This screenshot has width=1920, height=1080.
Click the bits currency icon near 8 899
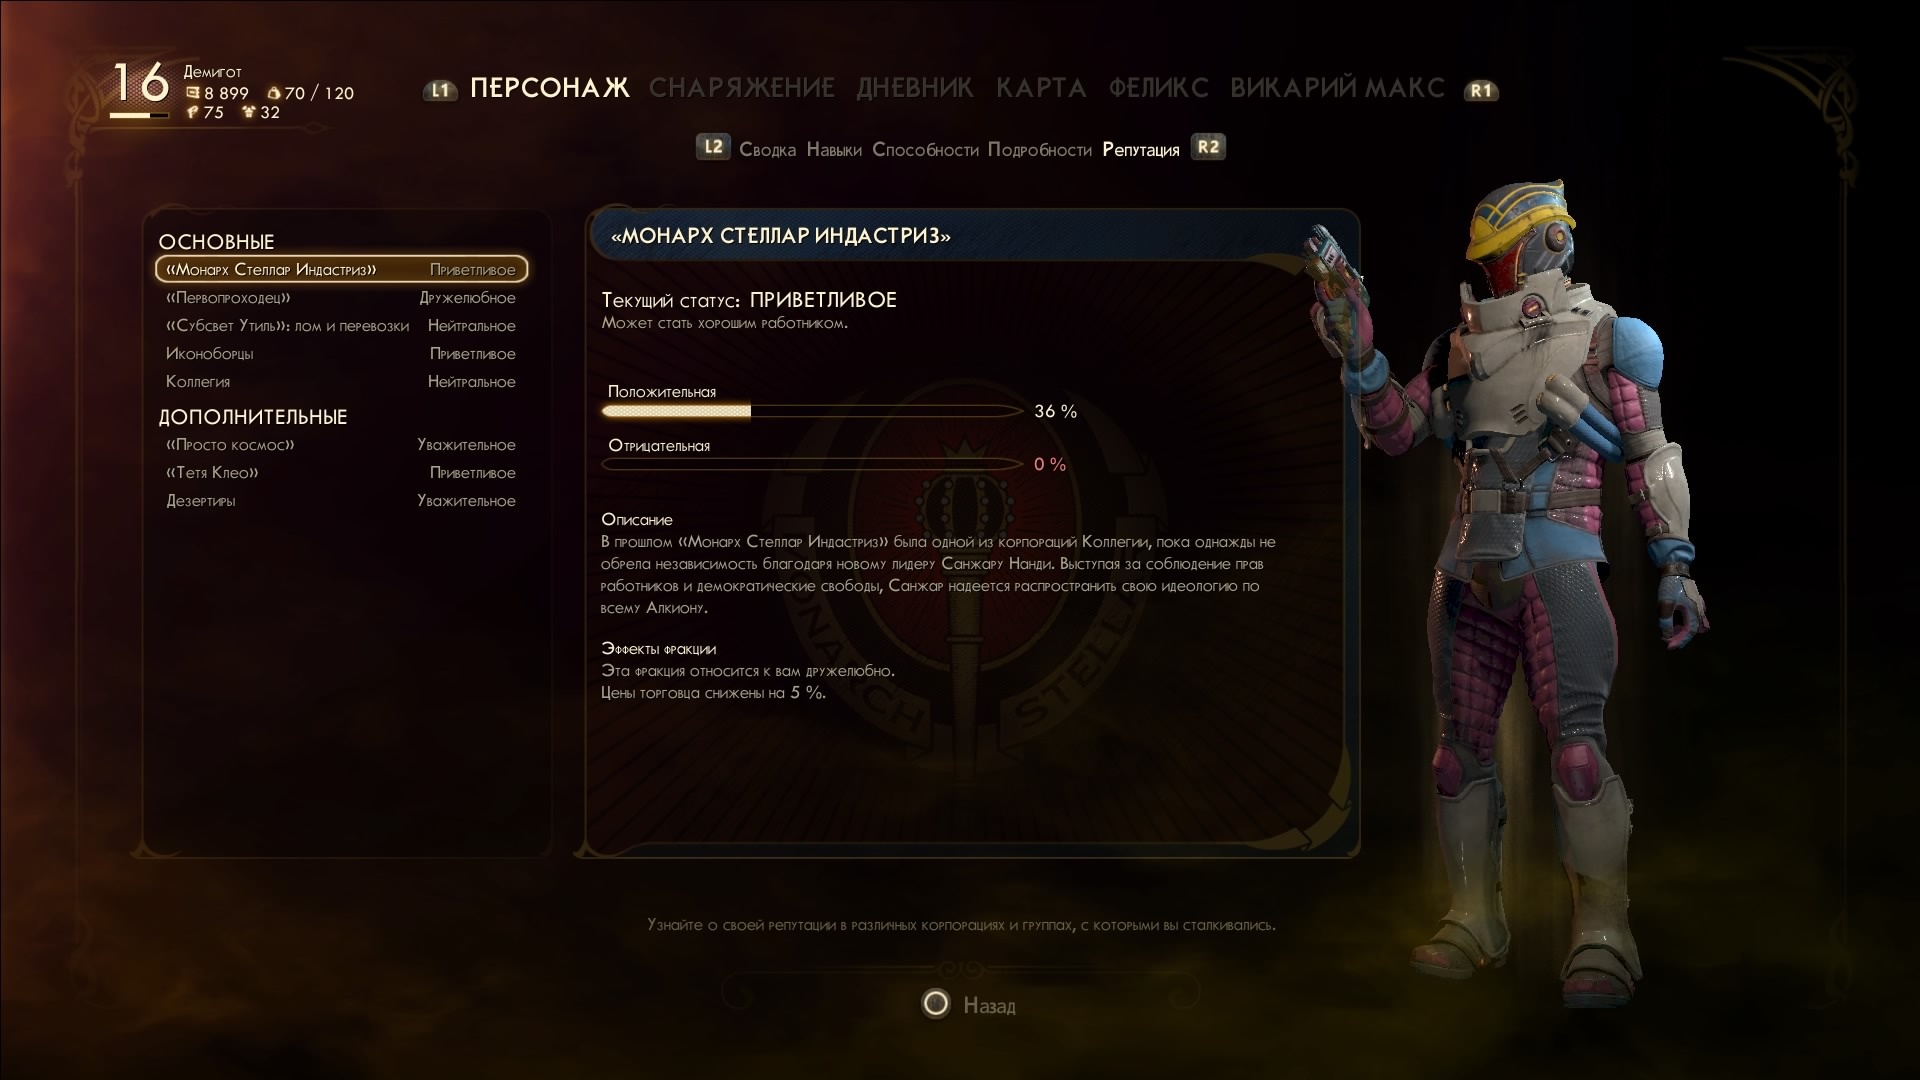193,93
